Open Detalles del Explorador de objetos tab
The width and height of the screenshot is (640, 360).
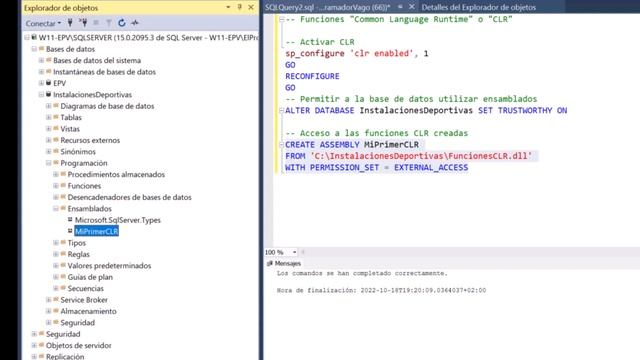click(478, 7)
